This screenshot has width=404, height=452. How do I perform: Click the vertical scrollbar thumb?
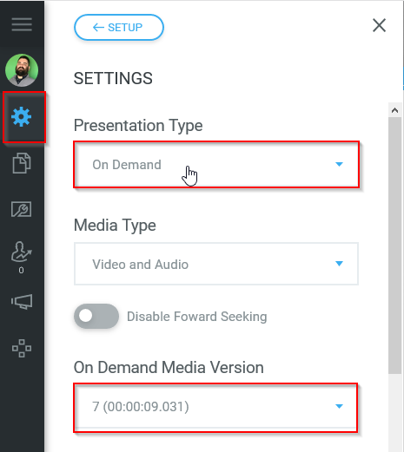(395, 245)
